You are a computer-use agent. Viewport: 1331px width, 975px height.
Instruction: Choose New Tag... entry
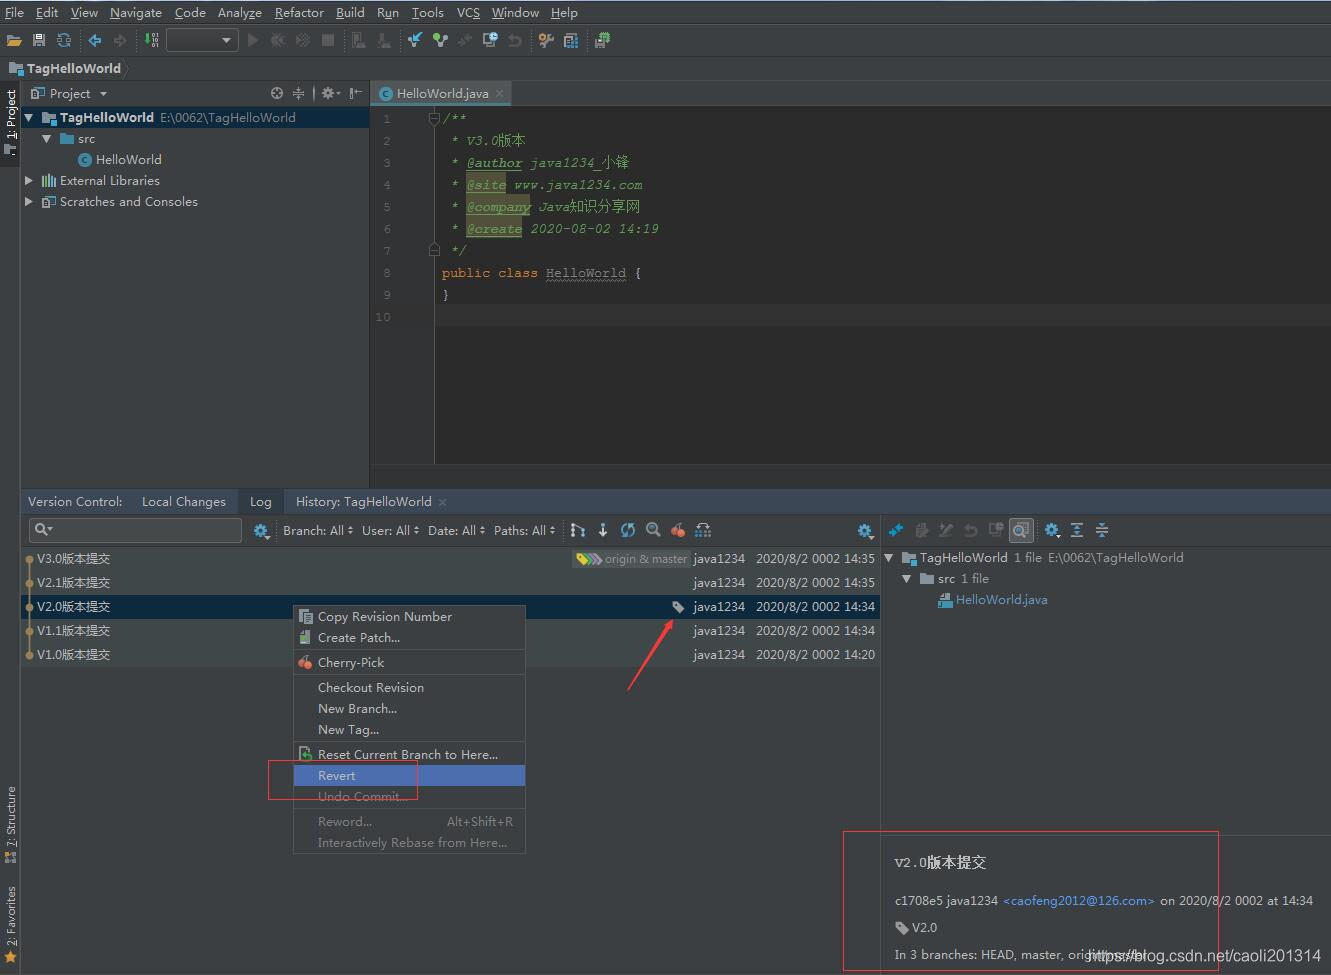tap(409, 730)
